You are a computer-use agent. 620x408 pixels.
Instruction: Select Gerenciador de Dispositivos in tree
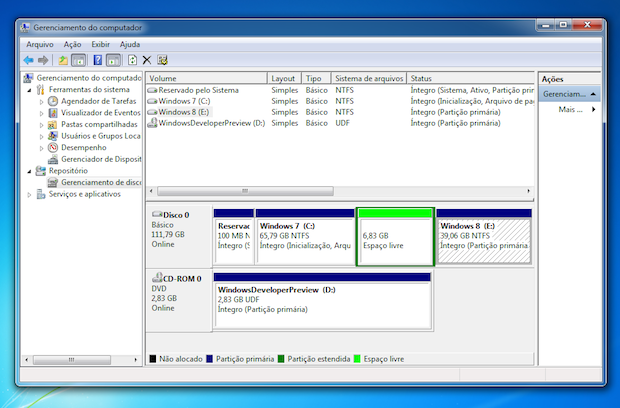pos(100,159)
